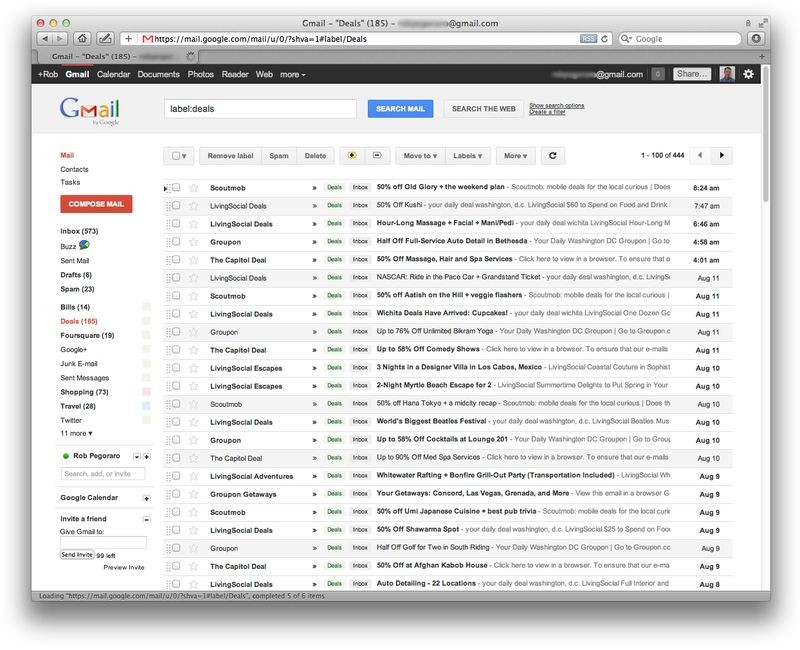The width and height of the screenshot is (800, 650).
Task: Open Documents from the Google bar
Action: point(159,74)
